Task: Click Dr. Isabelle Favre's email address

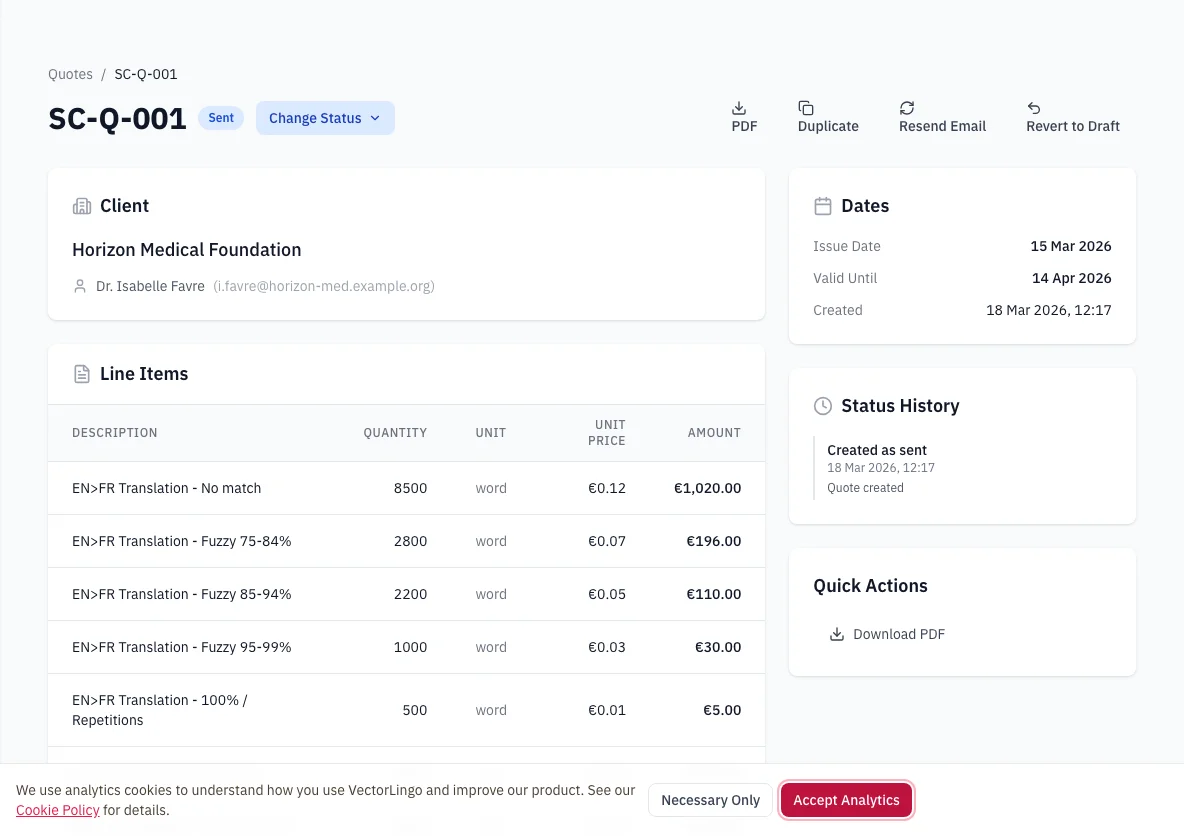Action: pos(324,286)
